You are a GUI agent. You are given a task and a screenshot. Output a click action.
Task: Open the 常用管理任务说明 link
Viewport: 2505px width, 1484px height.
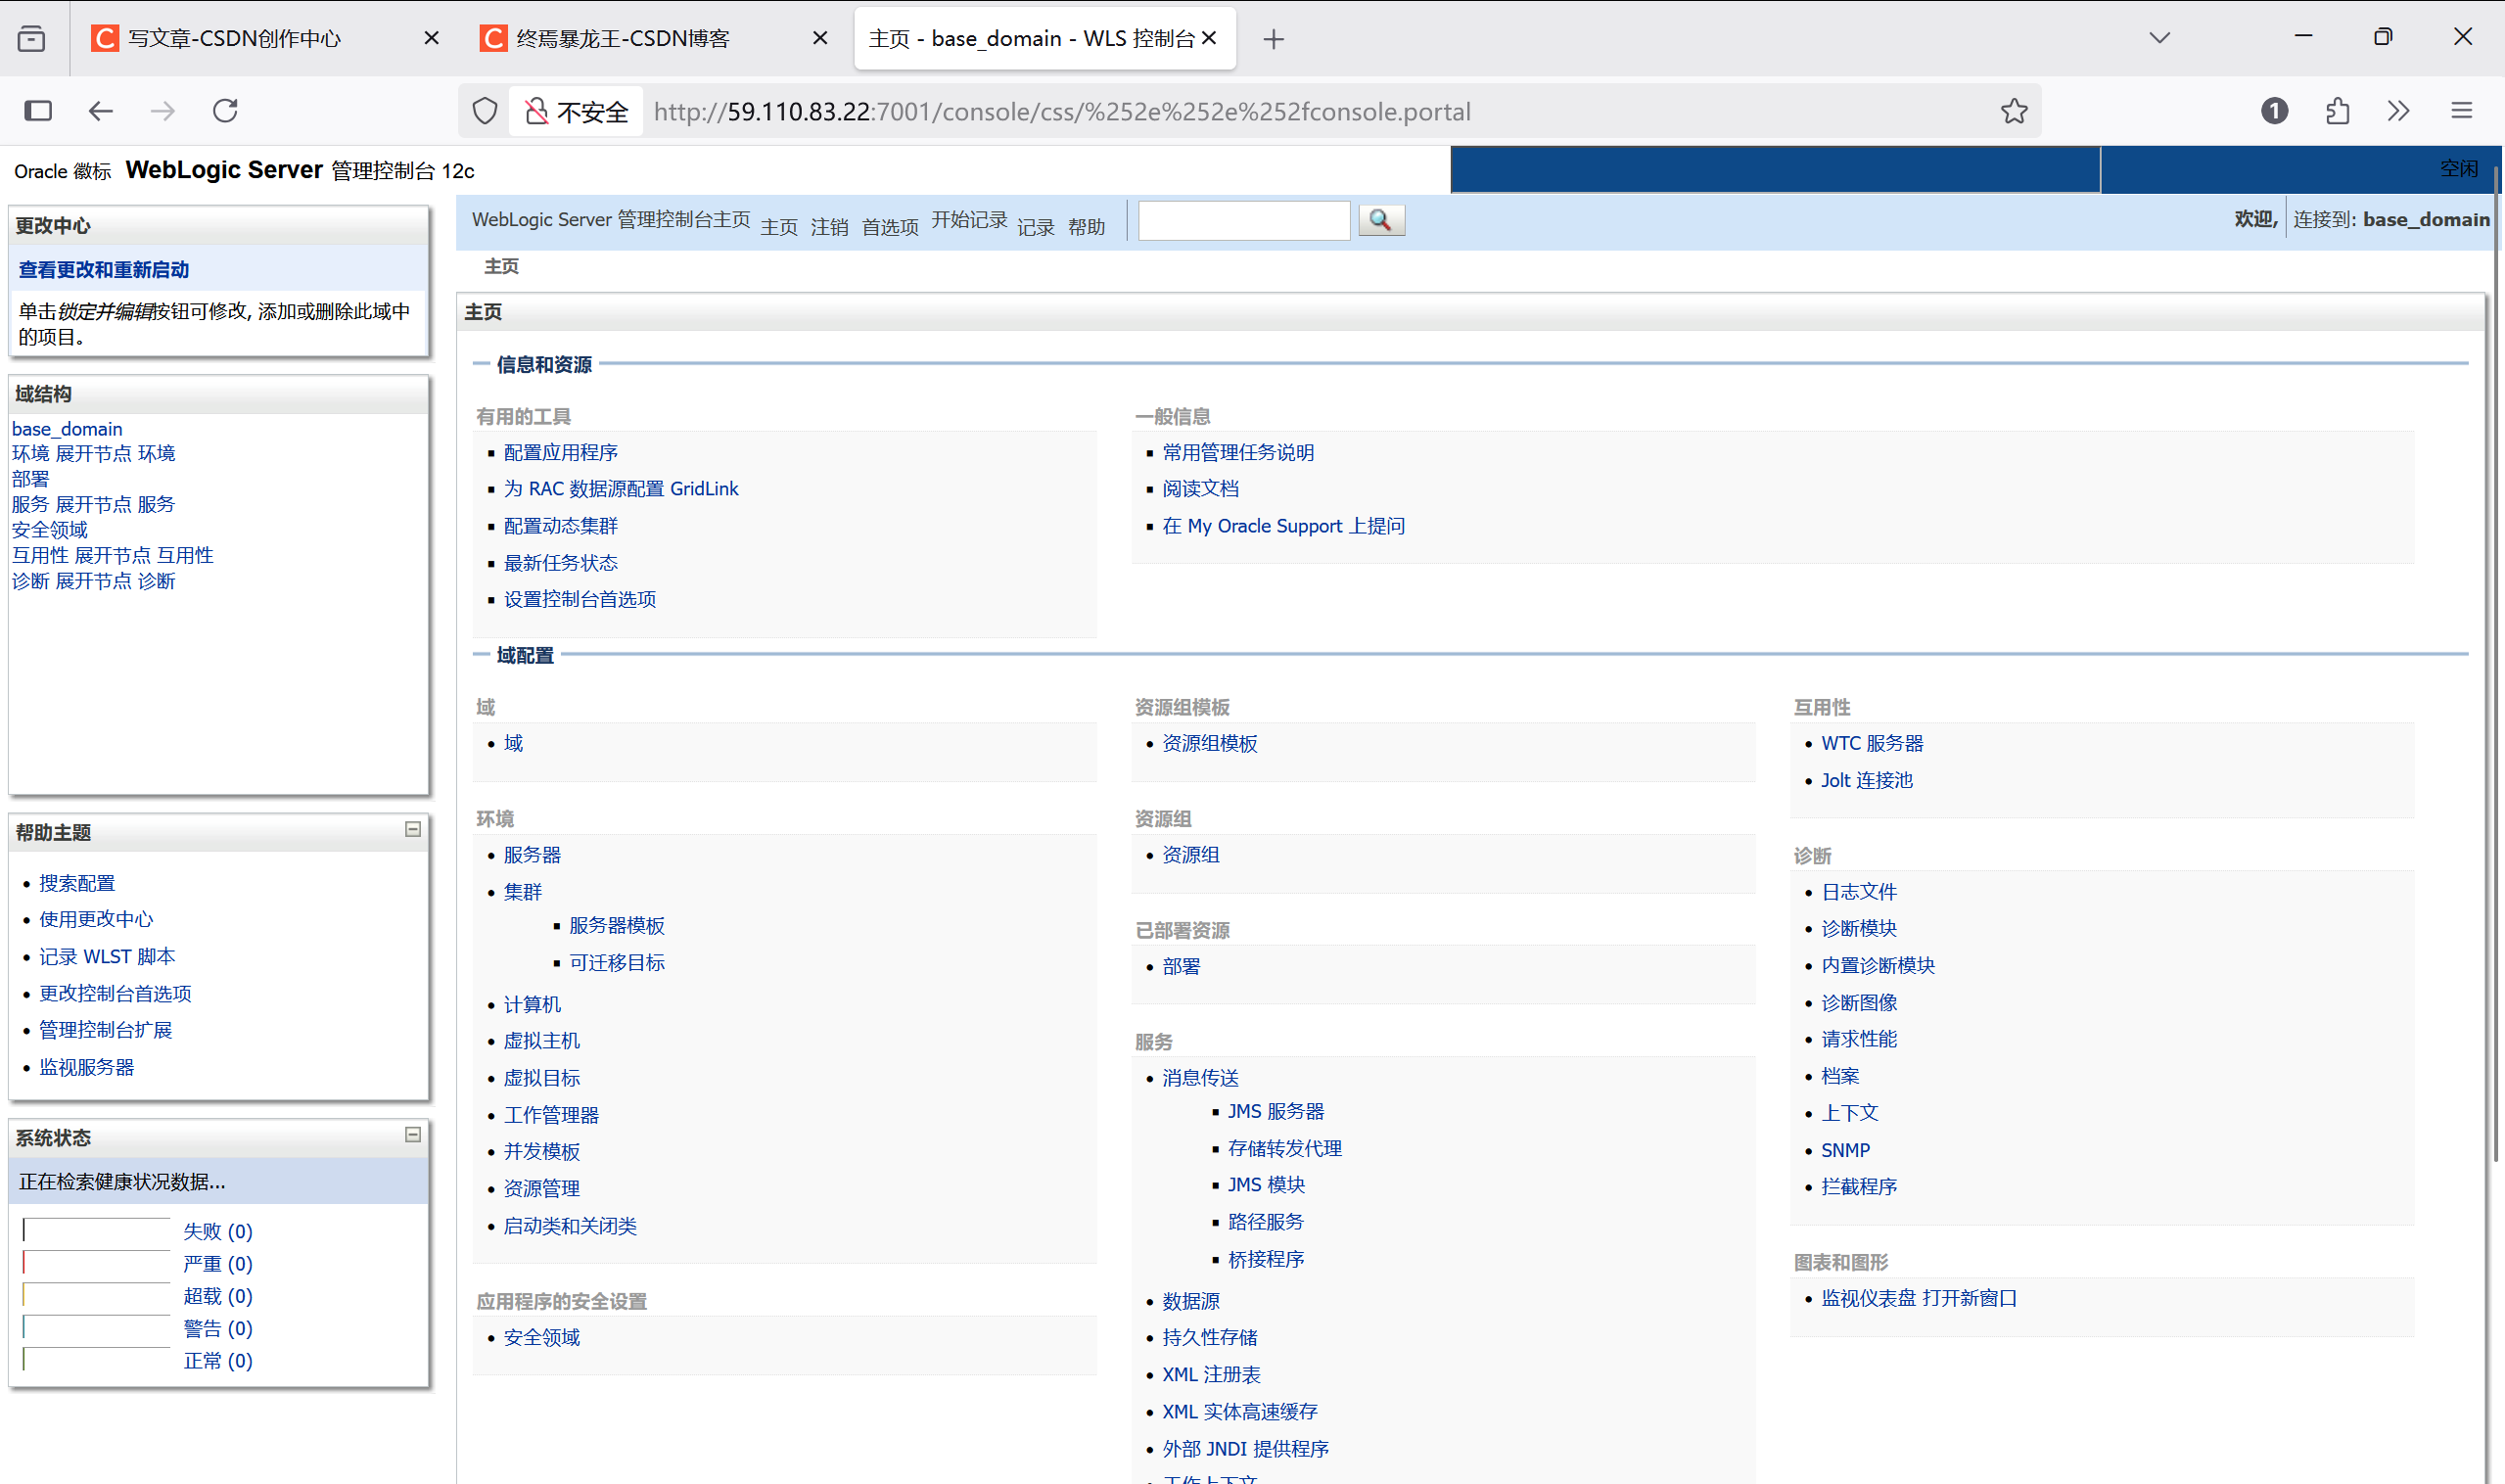1238,452
